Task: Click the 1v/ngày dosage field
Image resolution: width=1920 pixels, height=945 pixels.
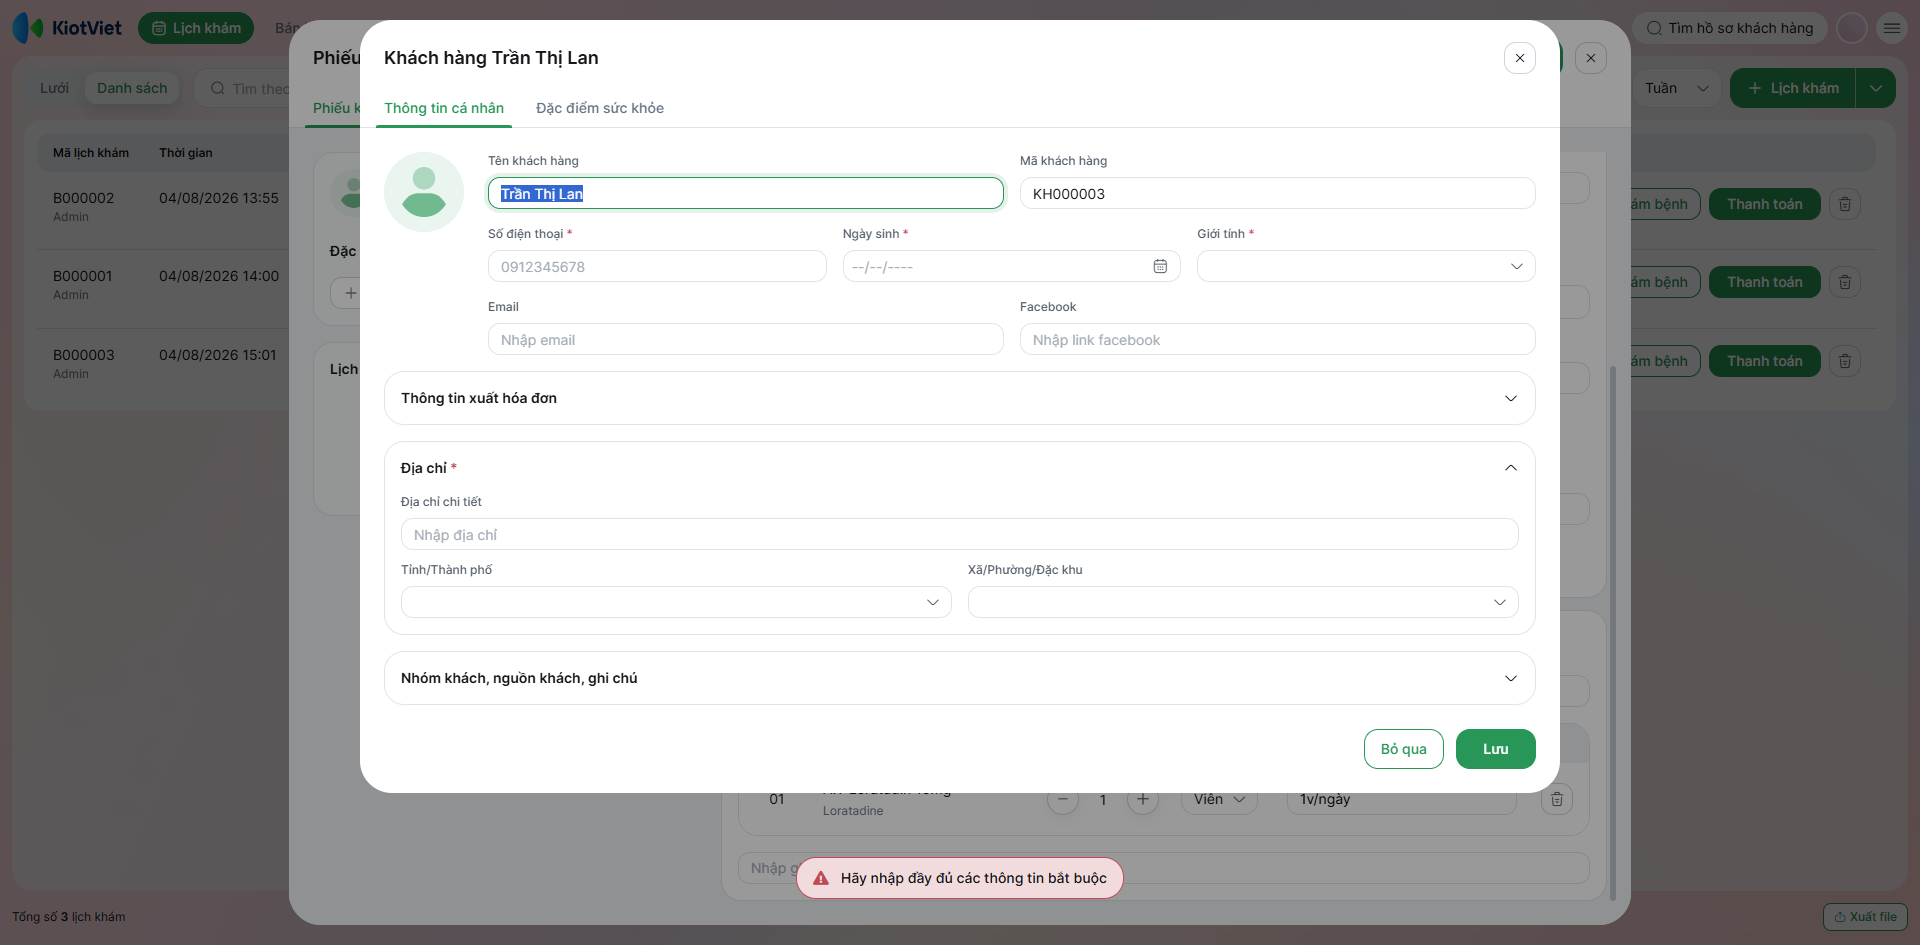Action: point(1401,800)
